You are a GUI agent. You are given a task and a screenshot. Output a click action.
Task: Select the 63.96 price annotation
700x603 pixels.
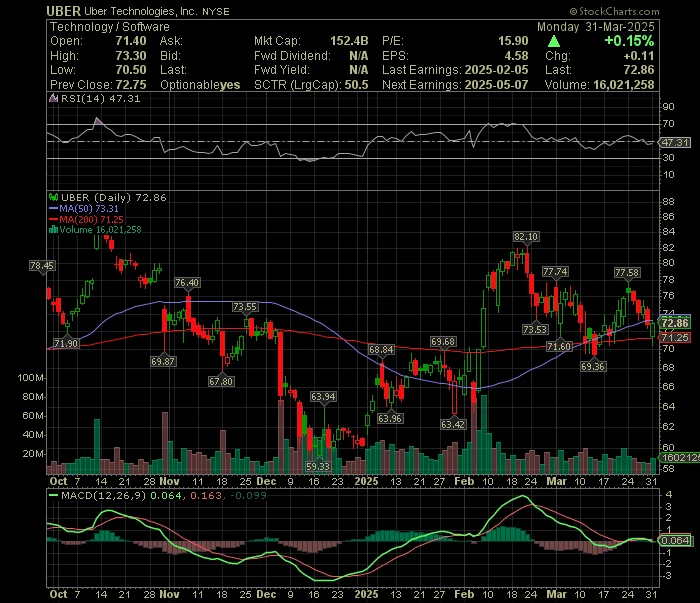[390, 418]
